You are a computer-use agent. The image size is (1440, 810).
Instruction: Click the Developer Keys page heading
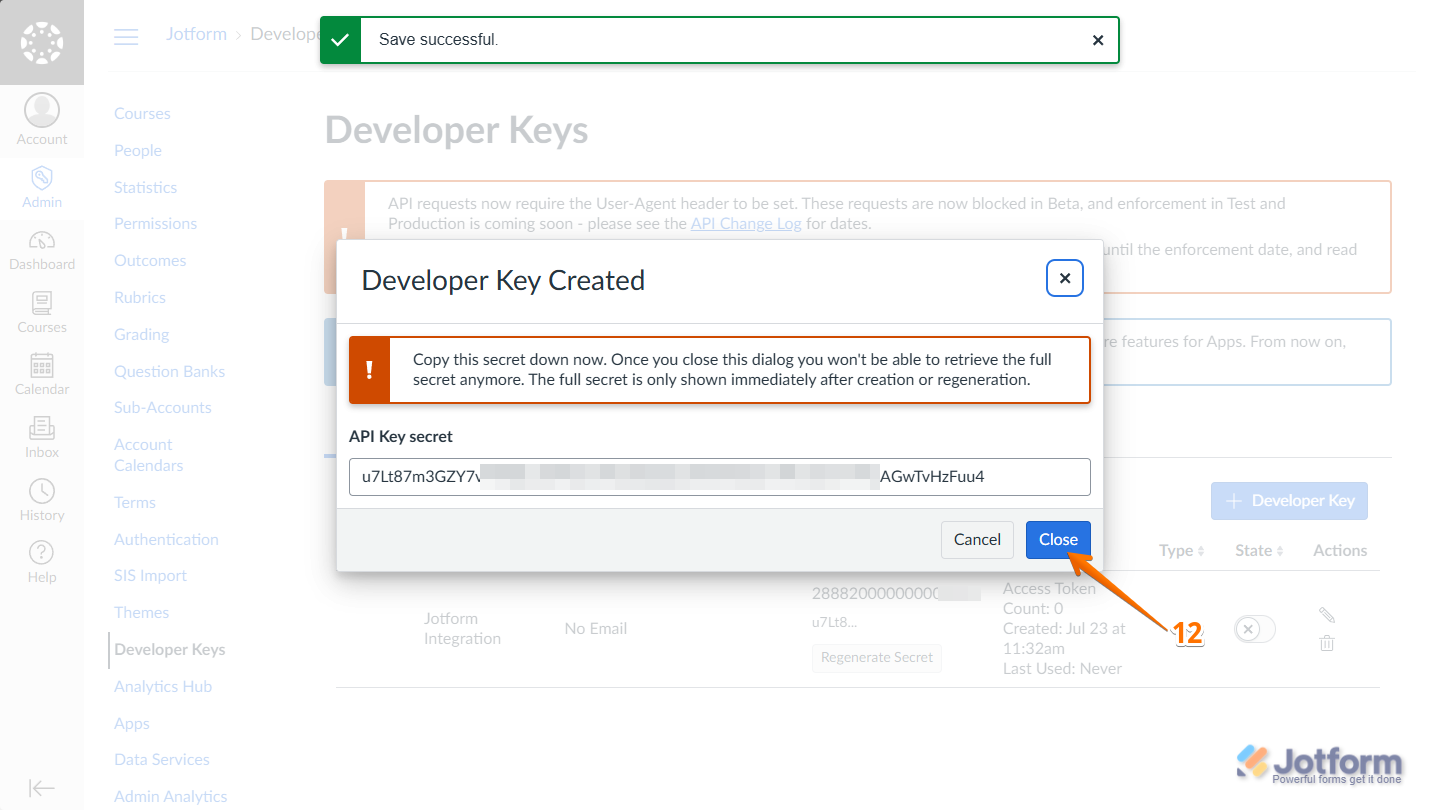point(457,131)
